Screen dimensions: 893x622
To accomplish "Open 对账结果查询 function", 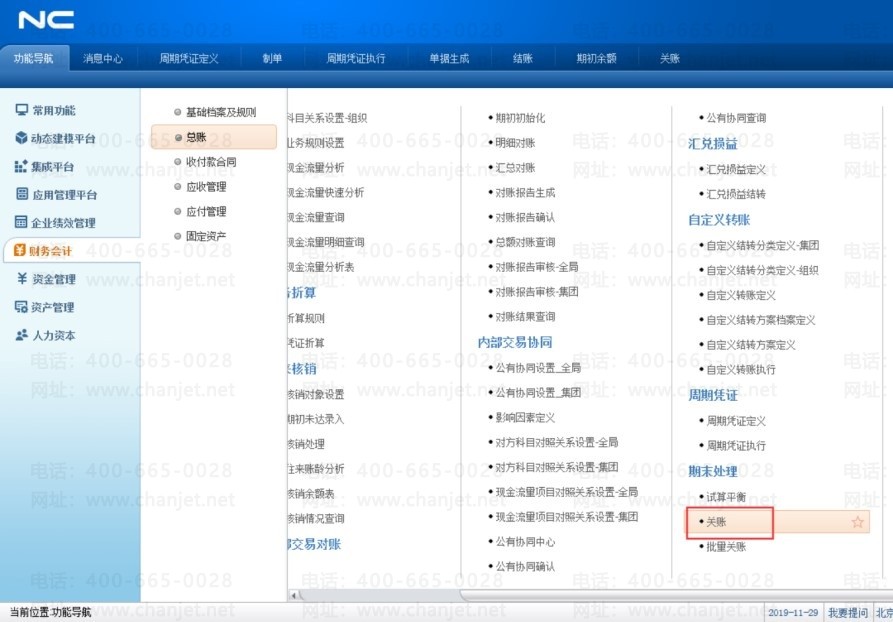I will click(525, 317).
